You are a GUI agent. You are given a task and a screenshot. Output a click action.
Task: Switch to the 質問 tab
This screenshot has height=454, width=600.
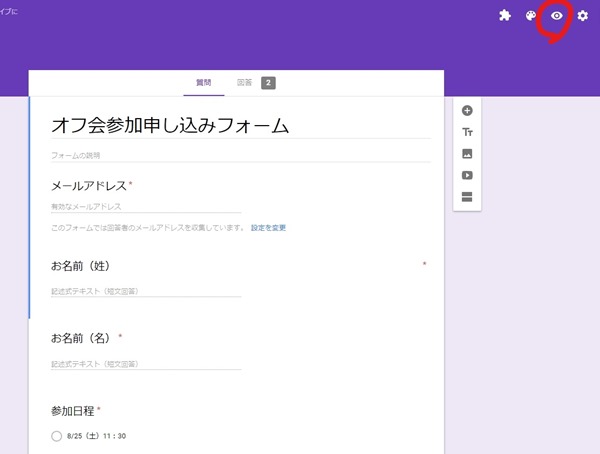point(206,83)
